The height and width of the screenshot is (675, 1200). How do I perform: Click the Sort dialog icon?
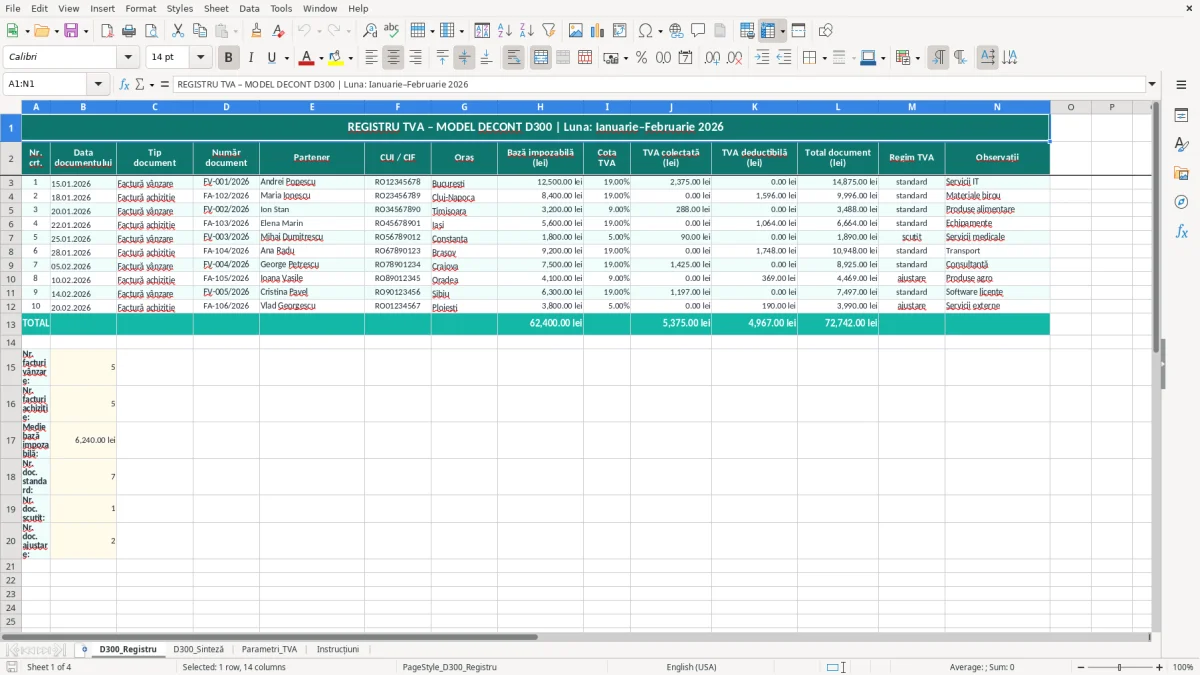[x=482, y=31]
